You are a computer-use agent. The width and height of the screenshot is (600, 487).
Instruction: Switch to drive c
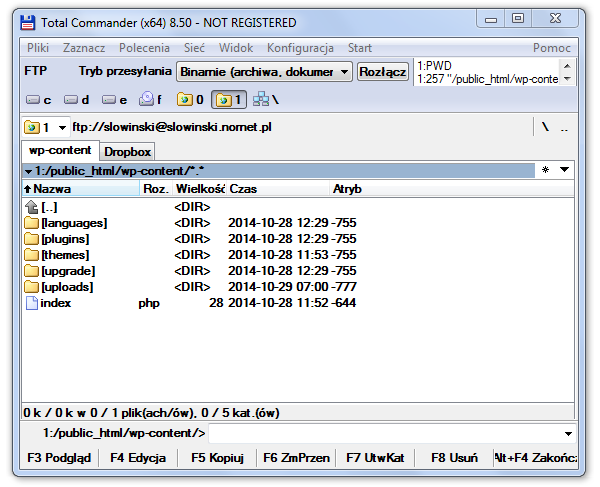[x=38, y=100]
